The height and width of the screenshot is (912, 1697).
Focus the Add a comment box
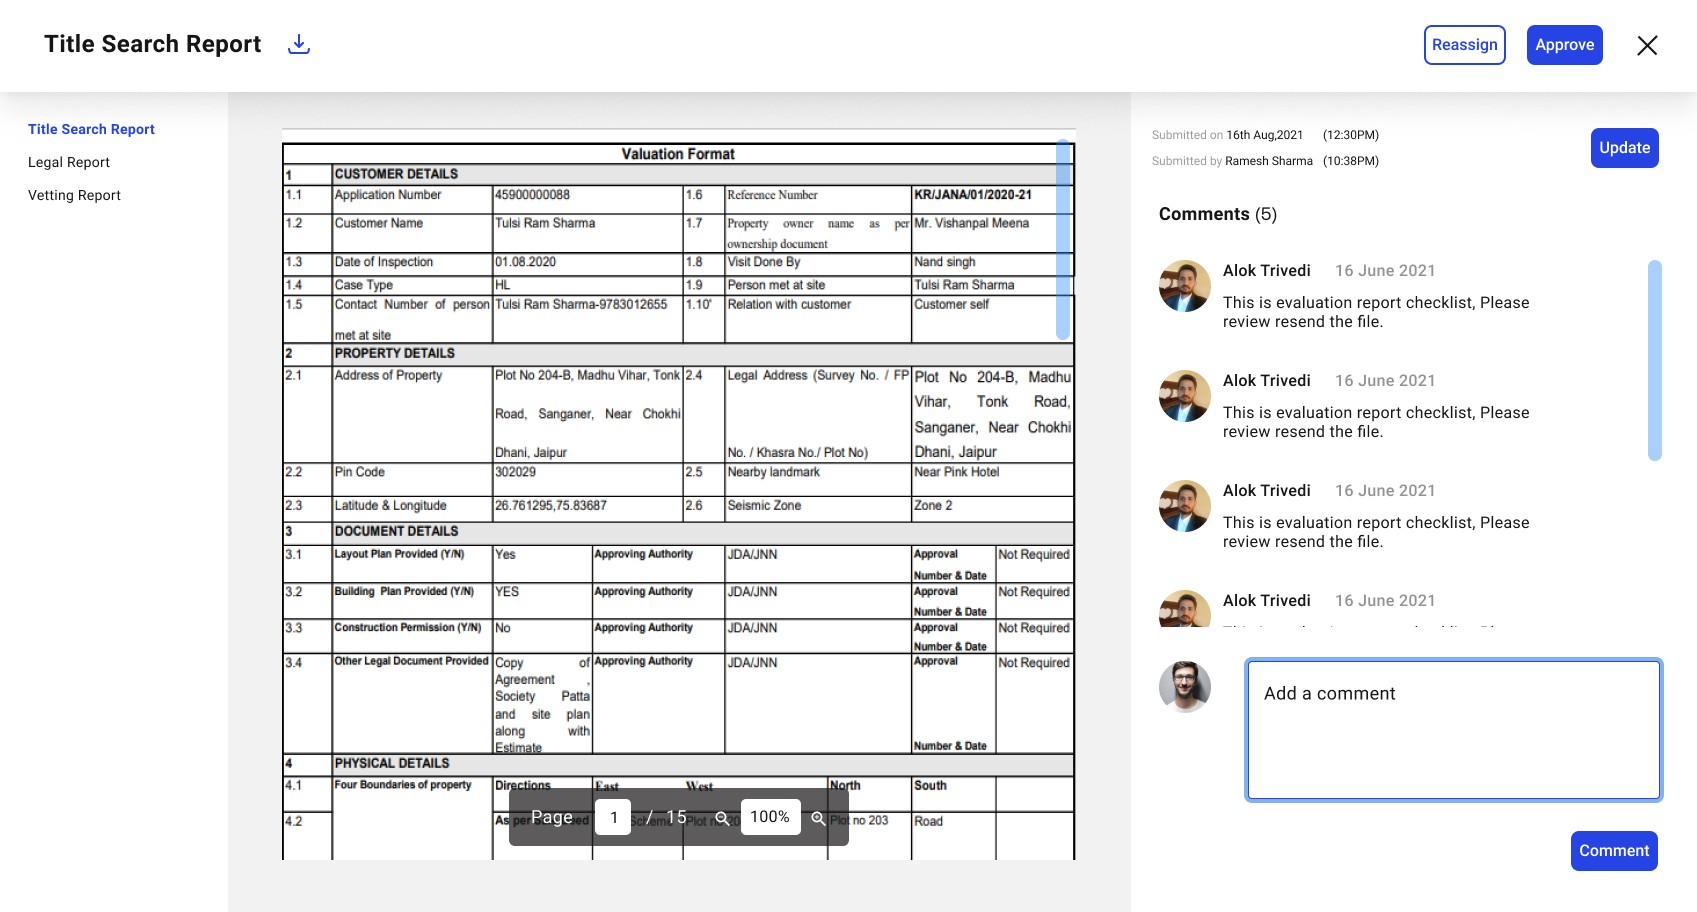[1453, 730]
